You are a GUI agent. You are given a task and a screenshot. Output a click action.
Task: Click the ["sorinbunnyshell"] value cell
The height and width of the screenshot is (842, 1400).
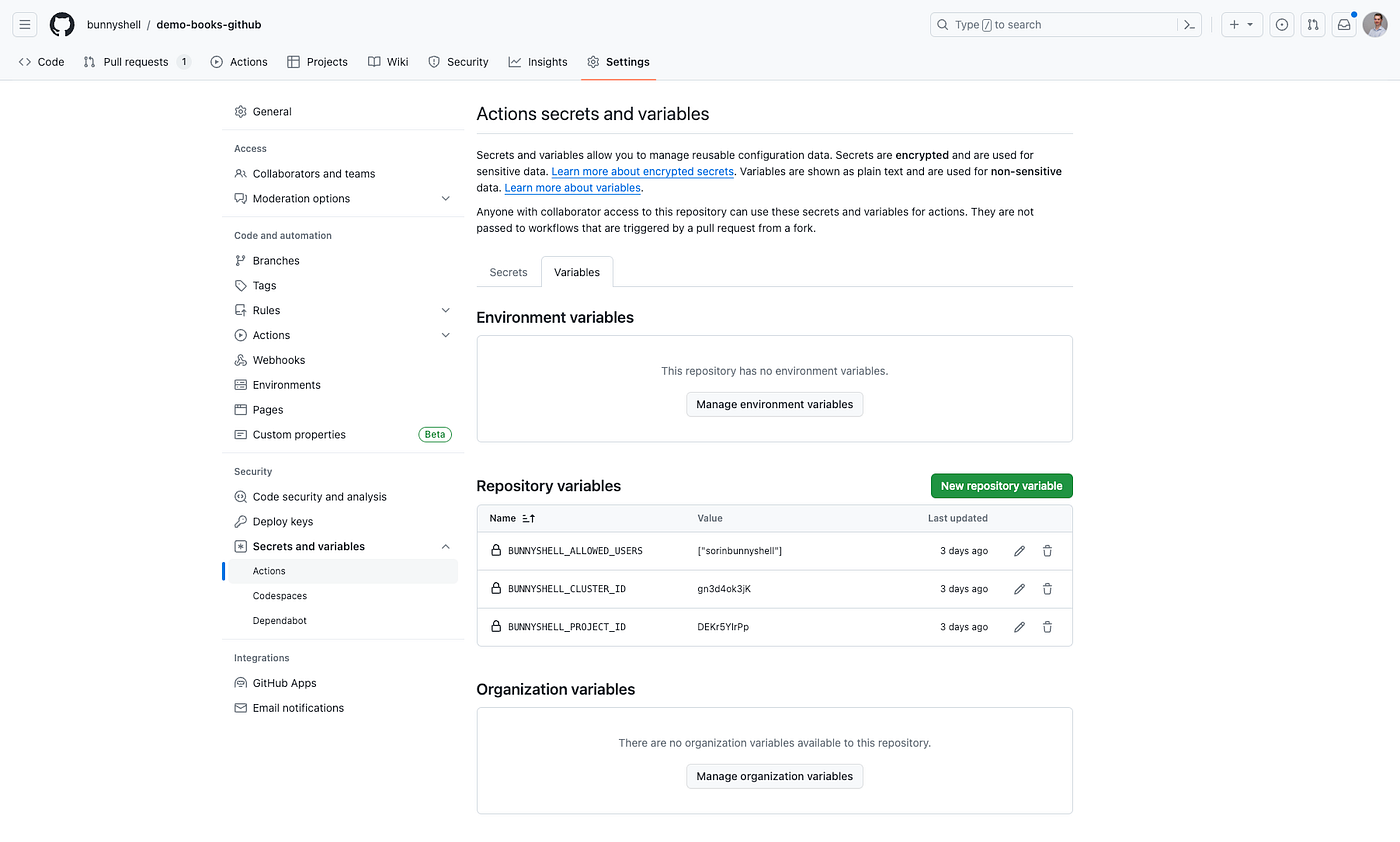pyautogui.click(x=740, y=551)
